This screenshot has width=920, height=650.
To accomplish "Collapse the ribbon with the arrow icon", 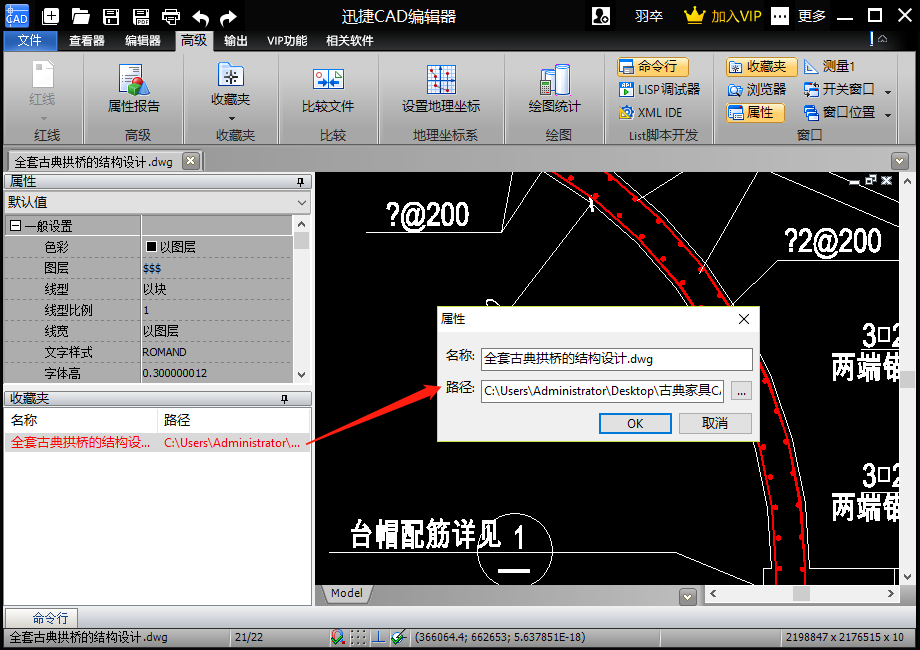I will 882,39.
